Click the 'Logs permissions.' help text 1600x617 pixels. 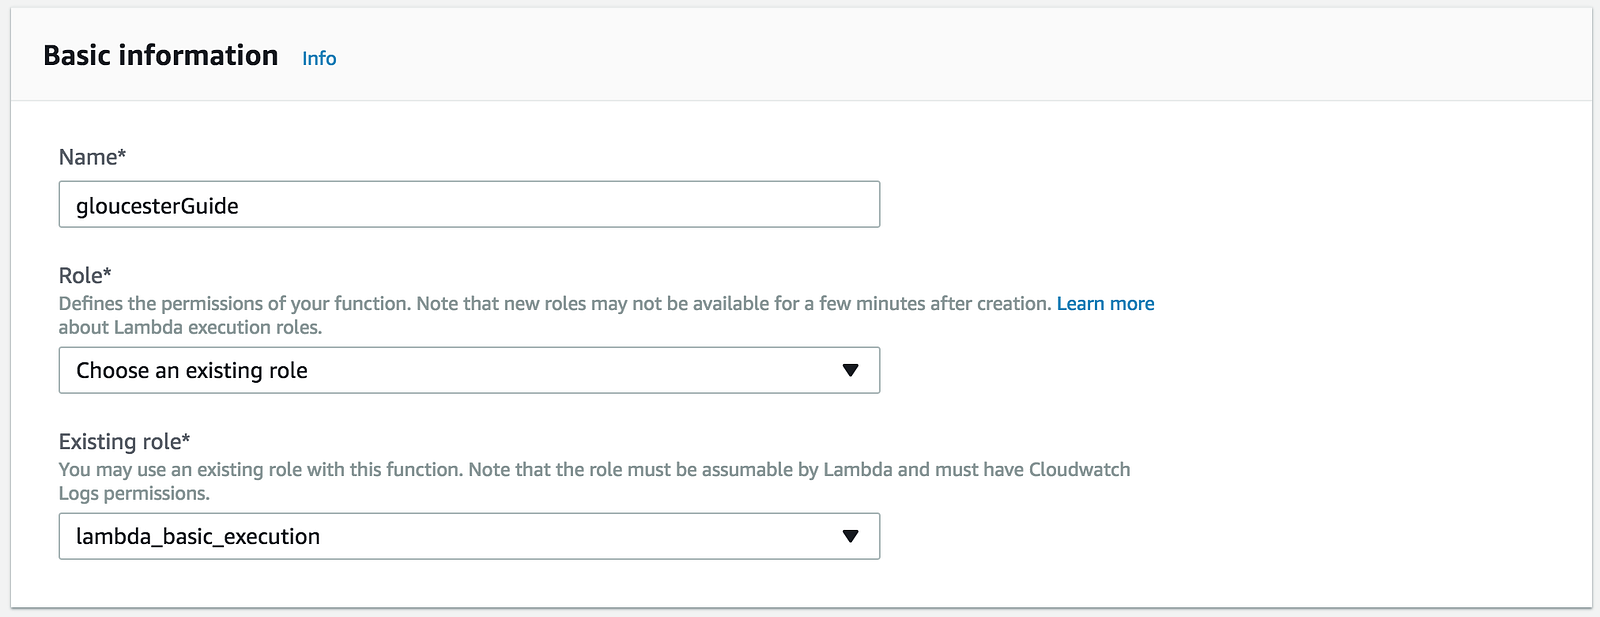tap(134, 494)
